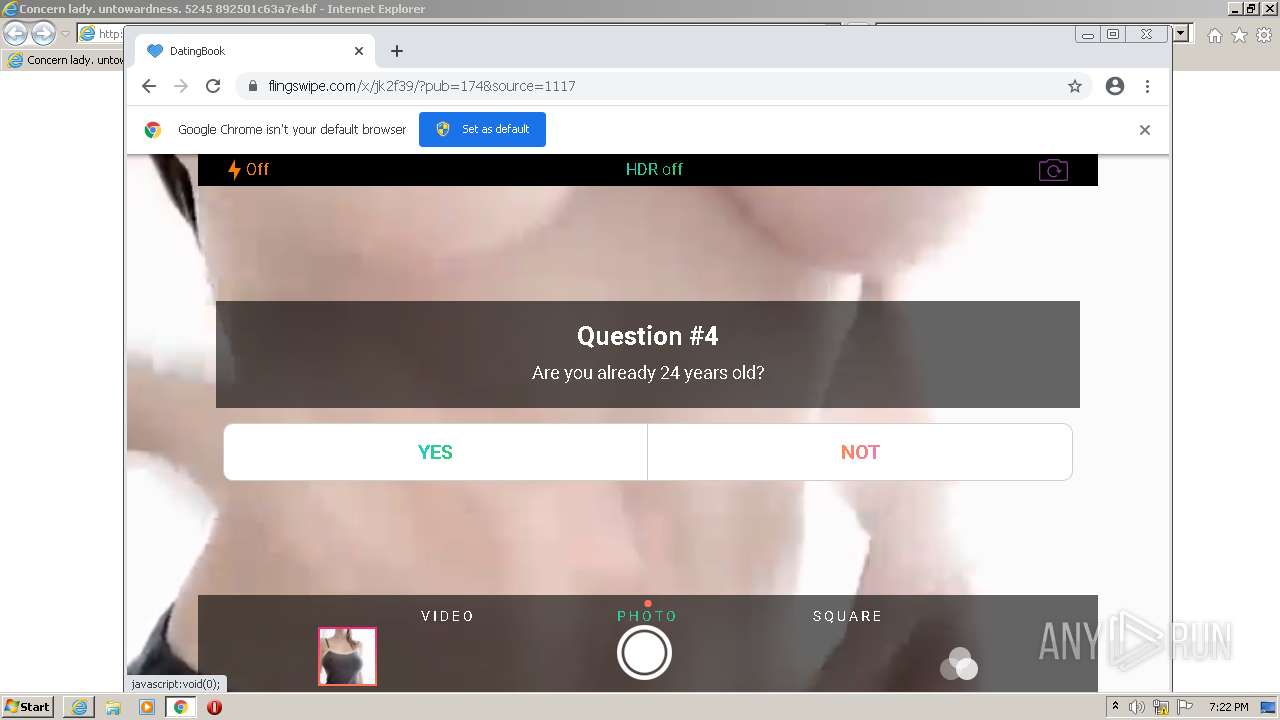Open network tray icon

point(1161,707)
